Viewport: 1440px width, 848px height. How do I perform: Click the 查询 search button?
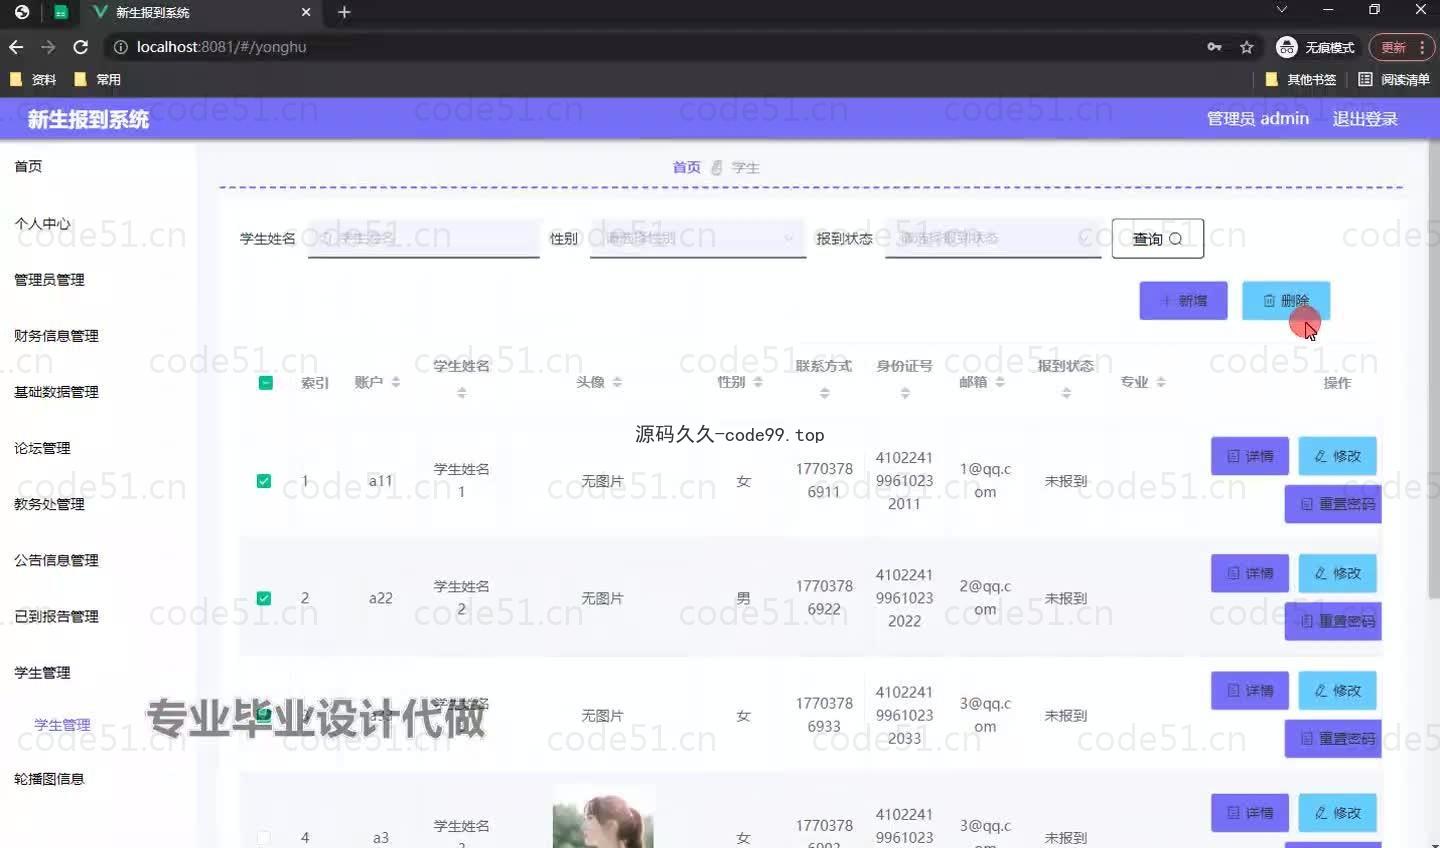[1157, 239]
